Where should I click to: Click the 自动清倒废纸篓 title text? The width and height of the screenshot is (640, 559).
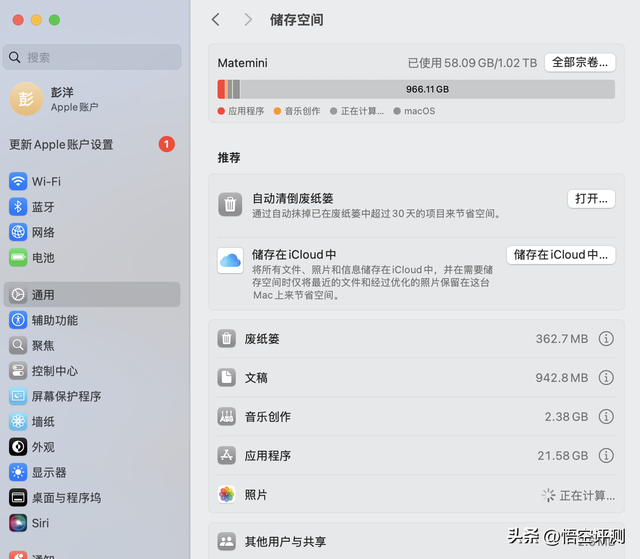[293, 198]
